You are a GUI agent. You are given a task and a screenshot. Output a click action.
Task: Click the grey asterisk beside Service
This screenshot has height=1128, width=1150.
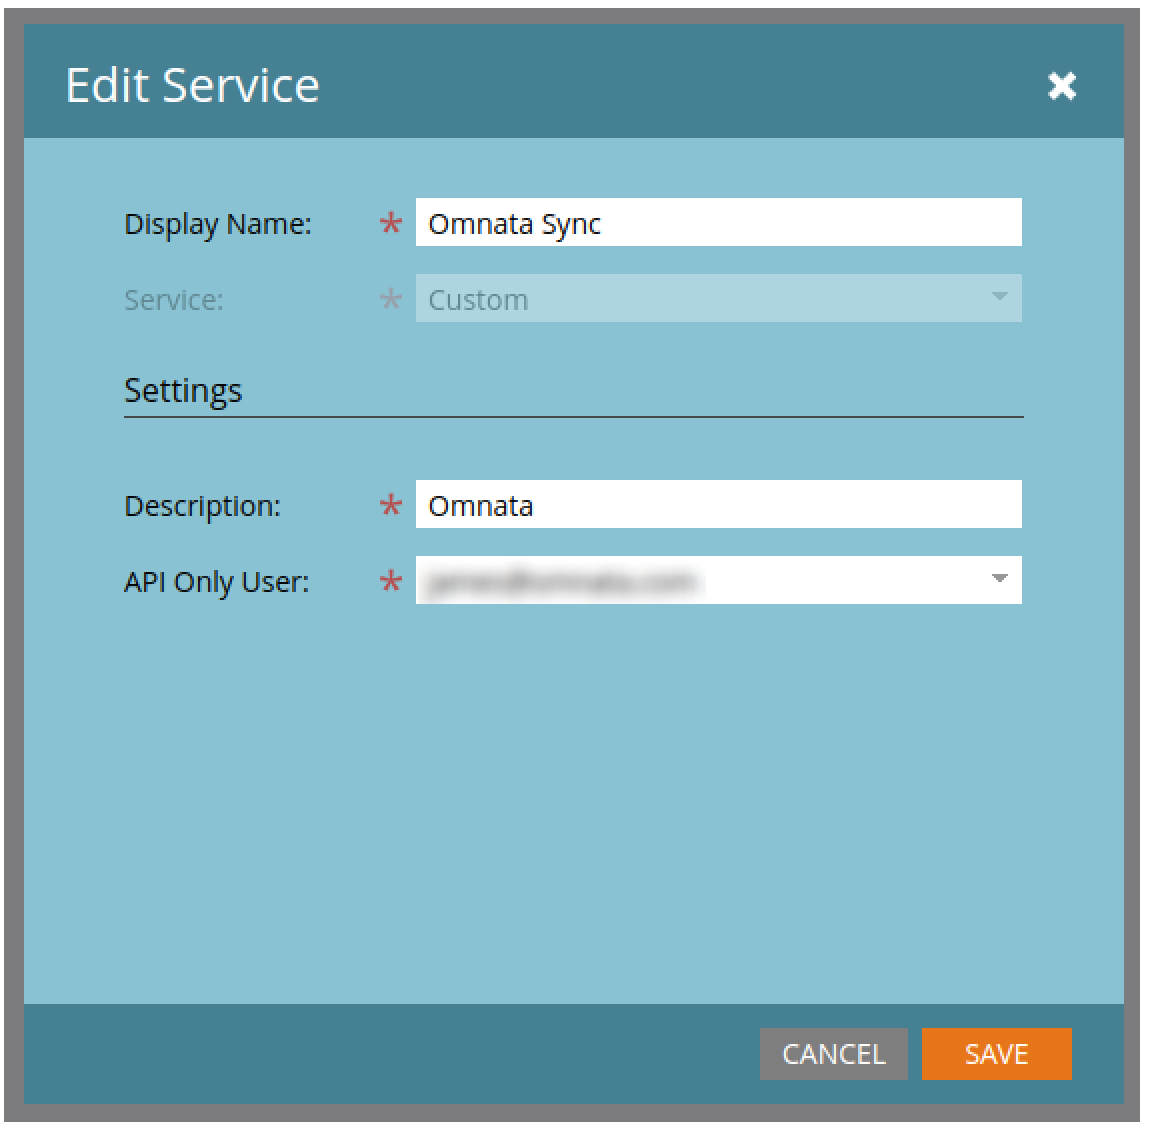(390, 300)
